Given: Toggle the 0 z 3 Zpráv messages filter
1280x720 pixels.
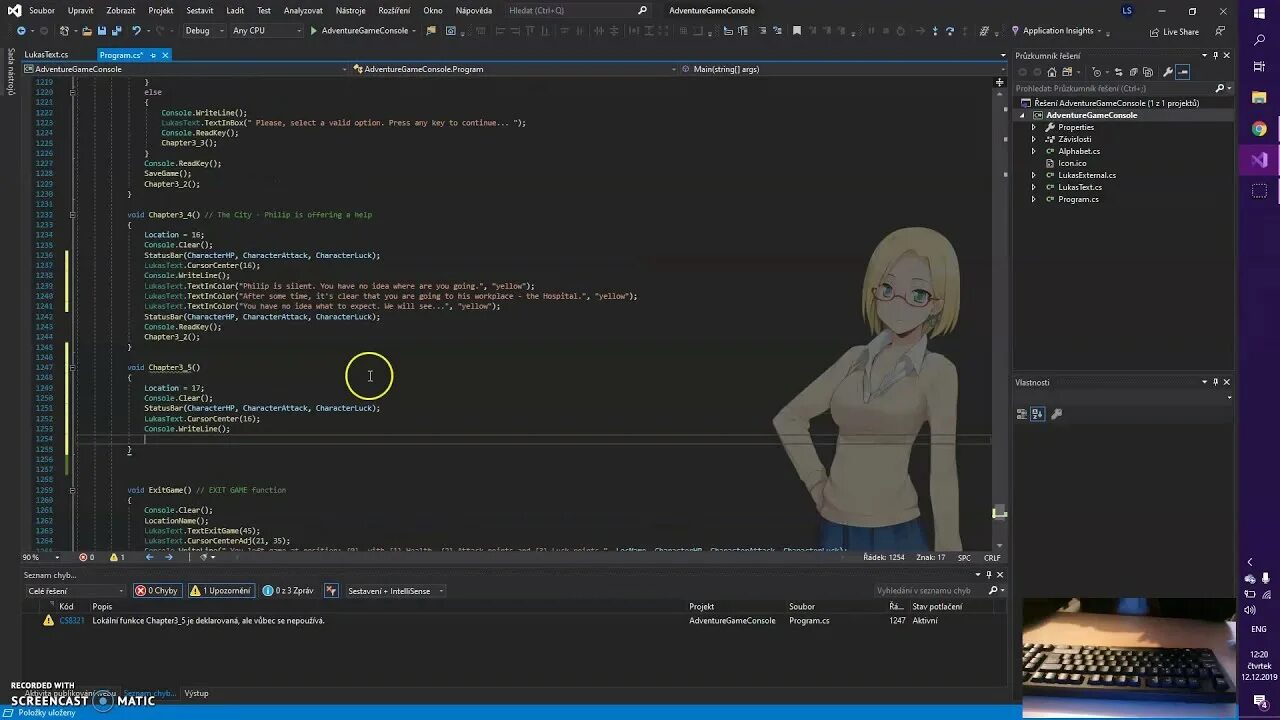Looking at the screenshot, I should pyautogui.click(x=289, y=591).
